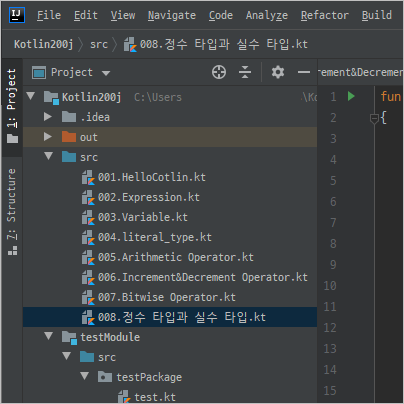Click the .idea folder icon

[x=69, y=117]
